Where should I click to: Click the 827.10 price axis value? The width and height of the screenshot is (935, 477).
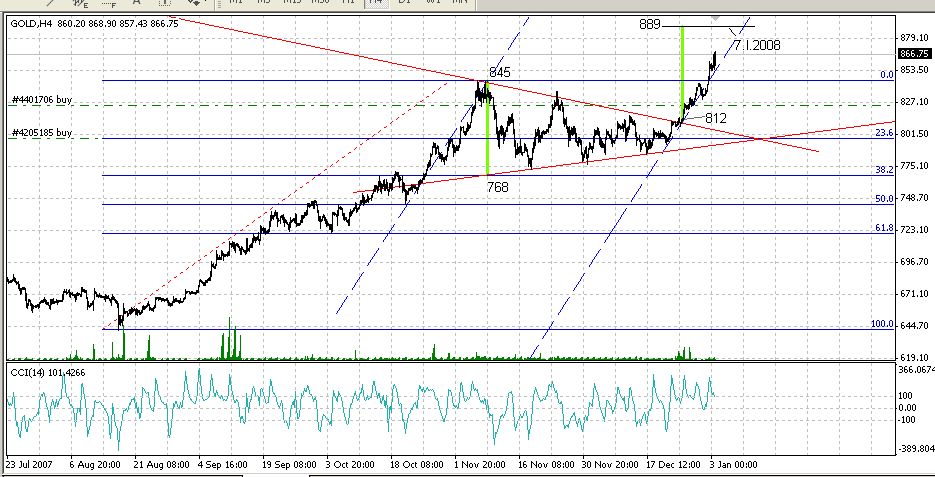915,102
